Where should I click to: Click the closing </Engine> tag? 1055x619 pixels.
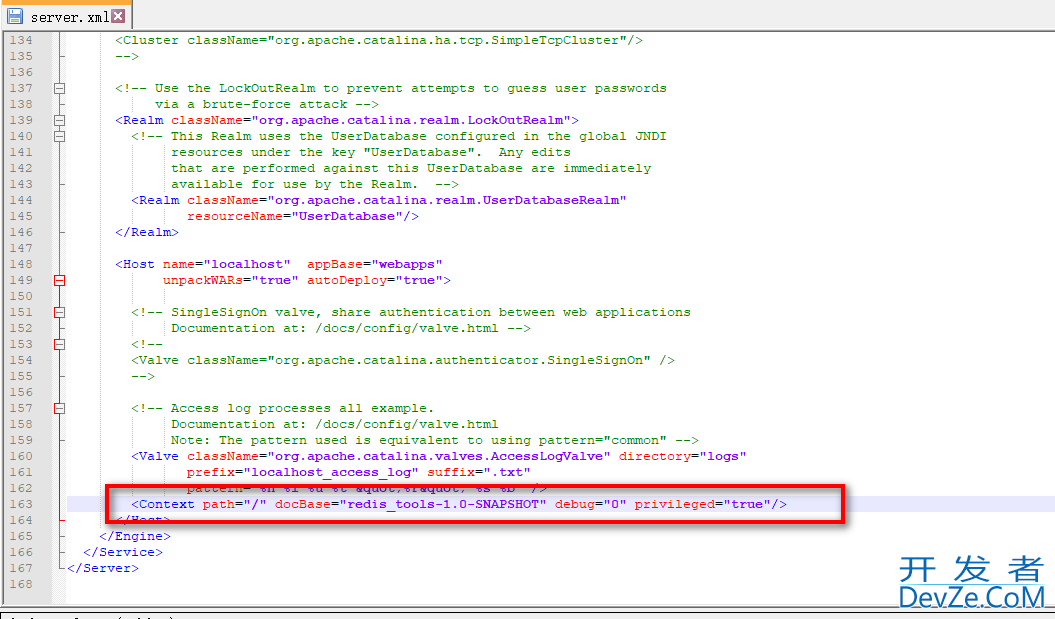coord(135,537)
